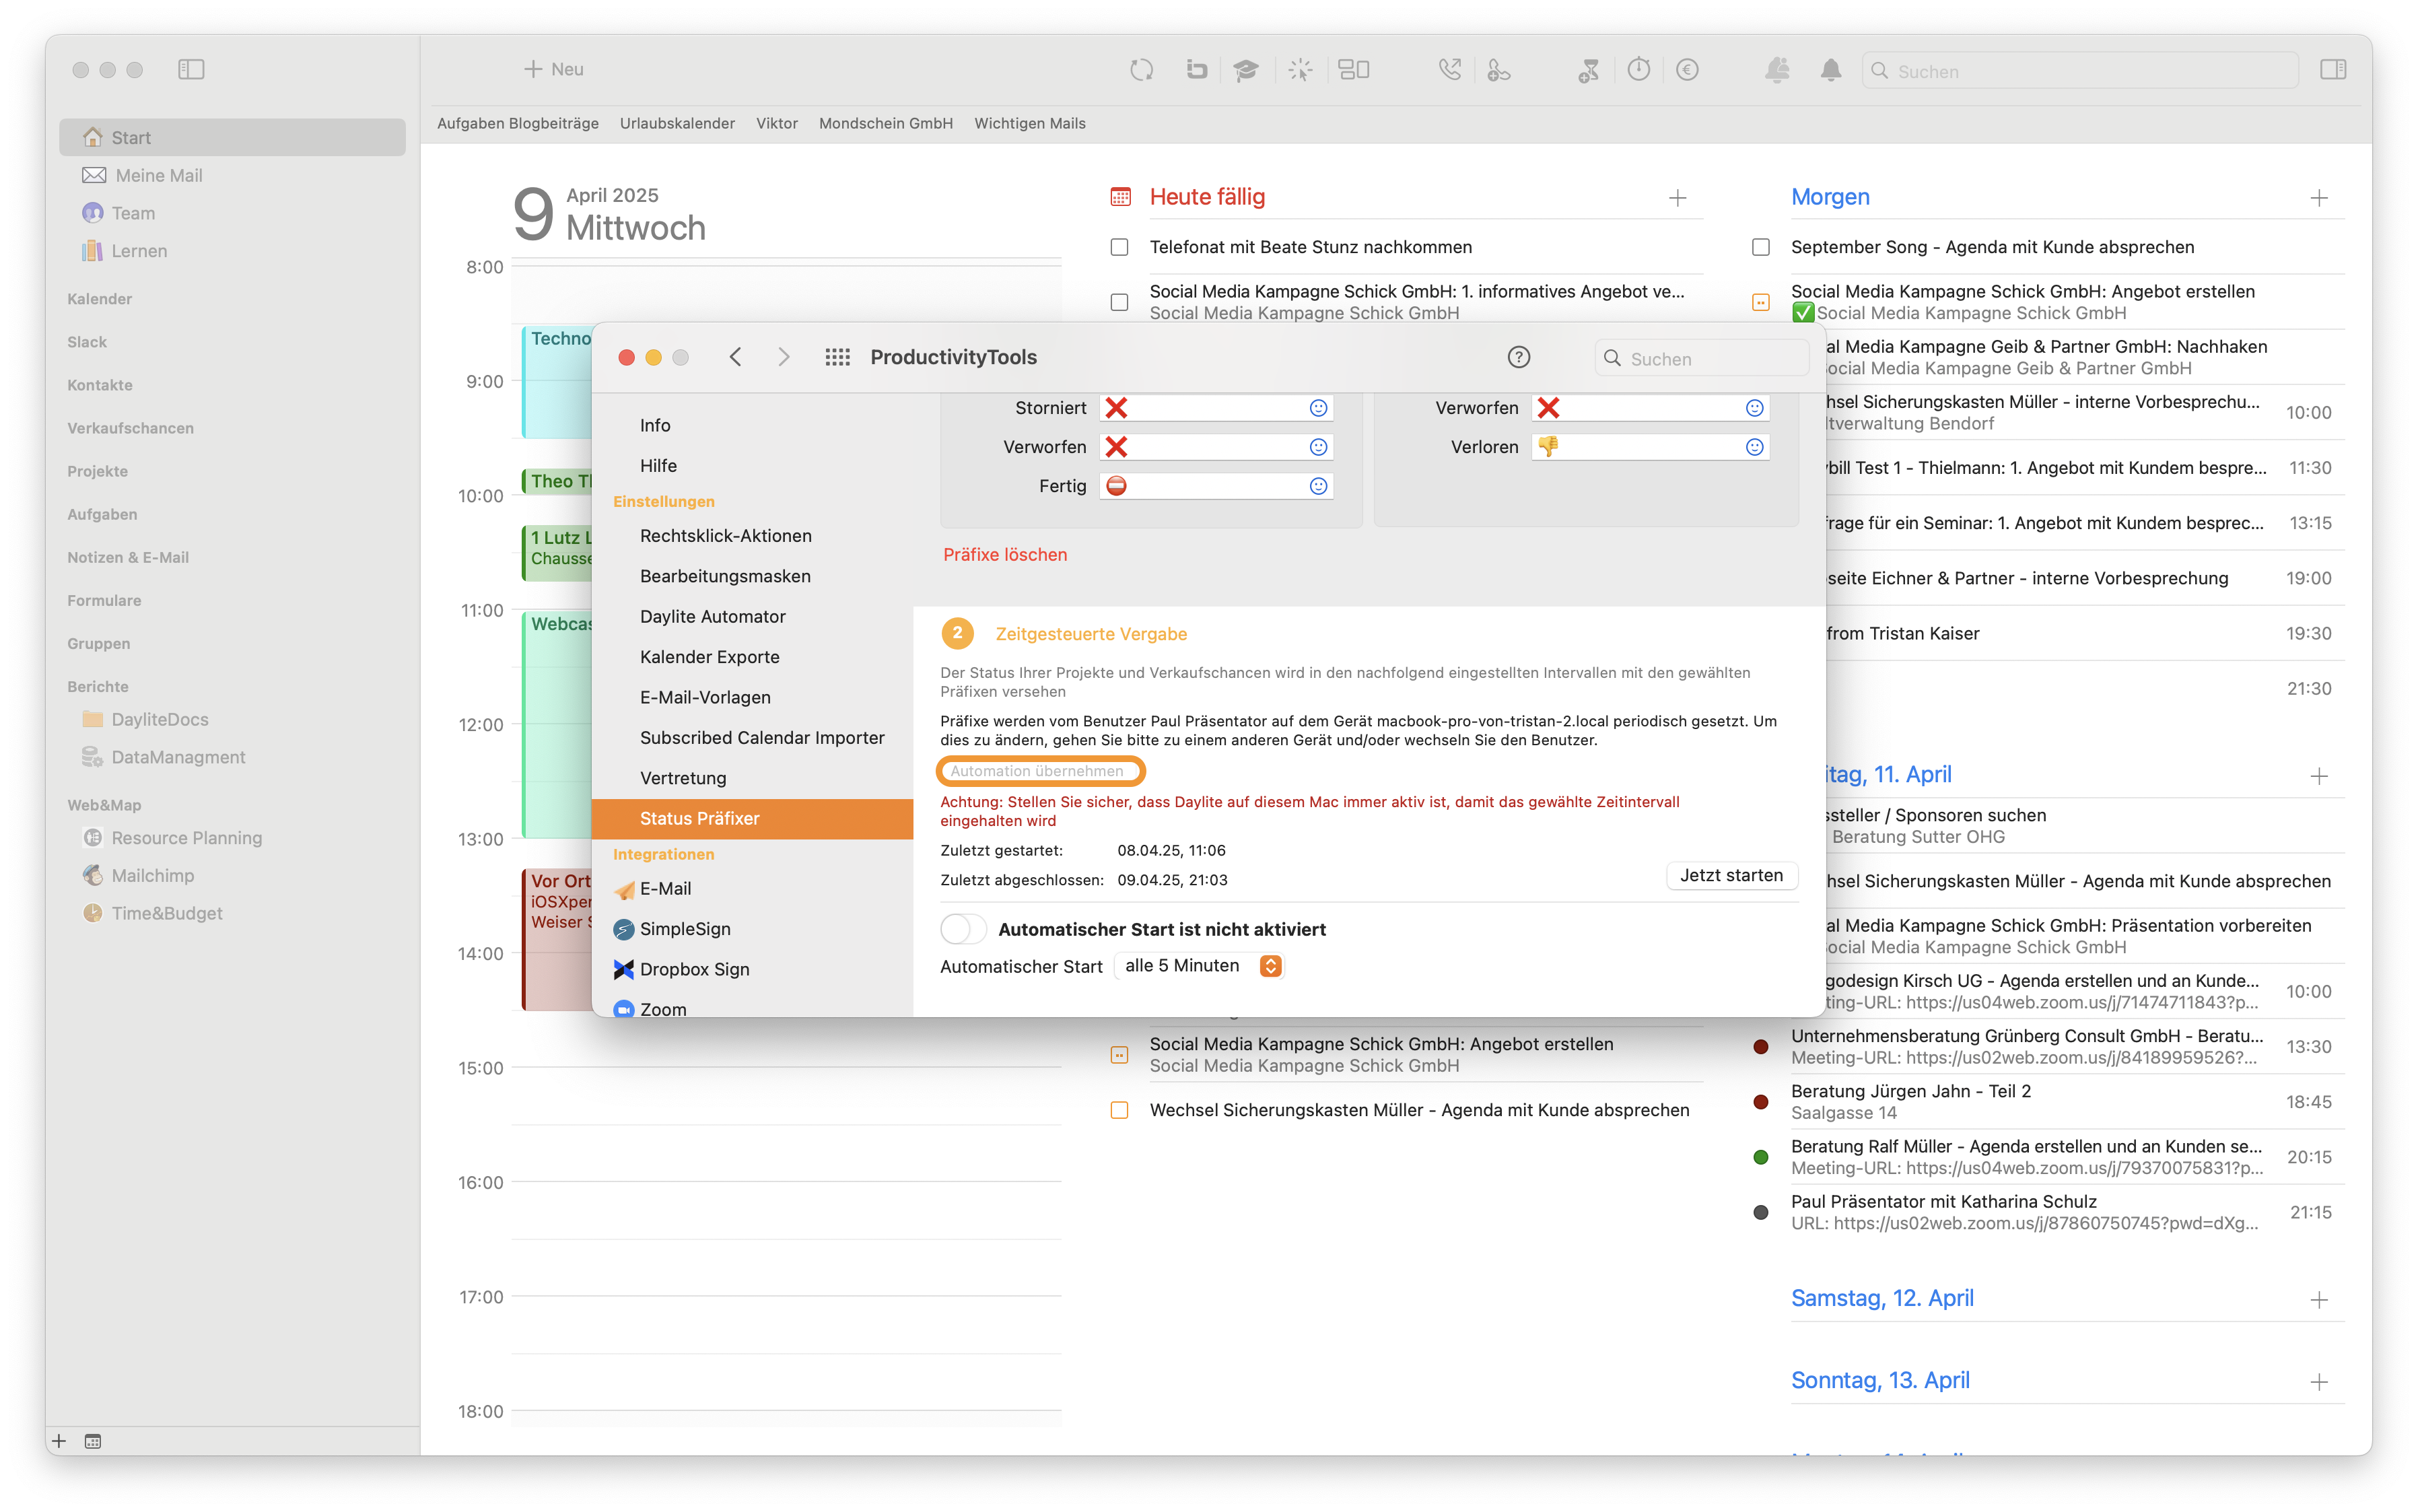Add item to Morgen with plus
Screen dimensions: 2418x1512
point(2319,198)
